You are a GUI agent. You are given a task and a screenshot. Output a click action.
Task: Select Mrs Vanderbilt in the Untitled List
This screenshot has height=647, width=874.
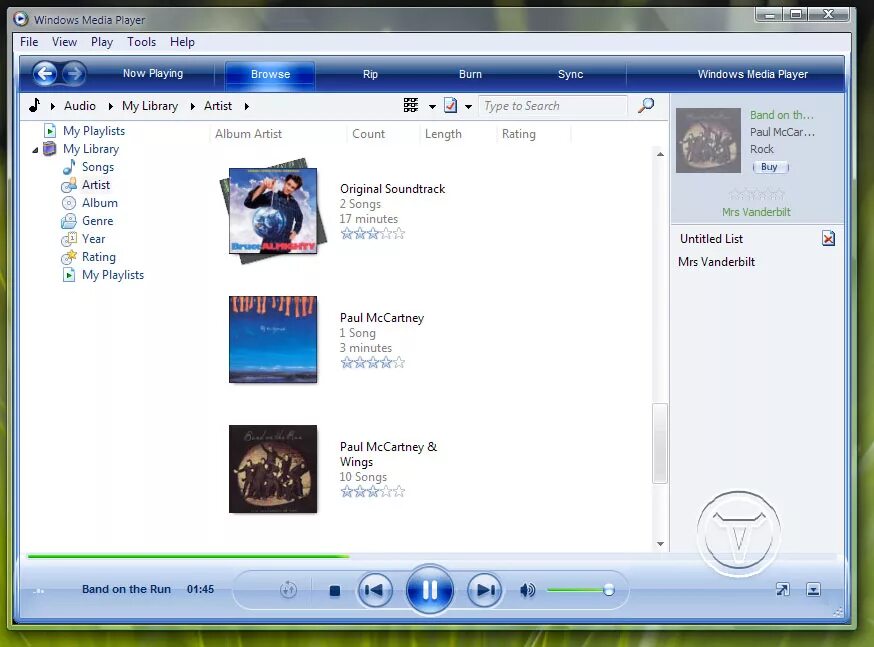pos(716,262)
